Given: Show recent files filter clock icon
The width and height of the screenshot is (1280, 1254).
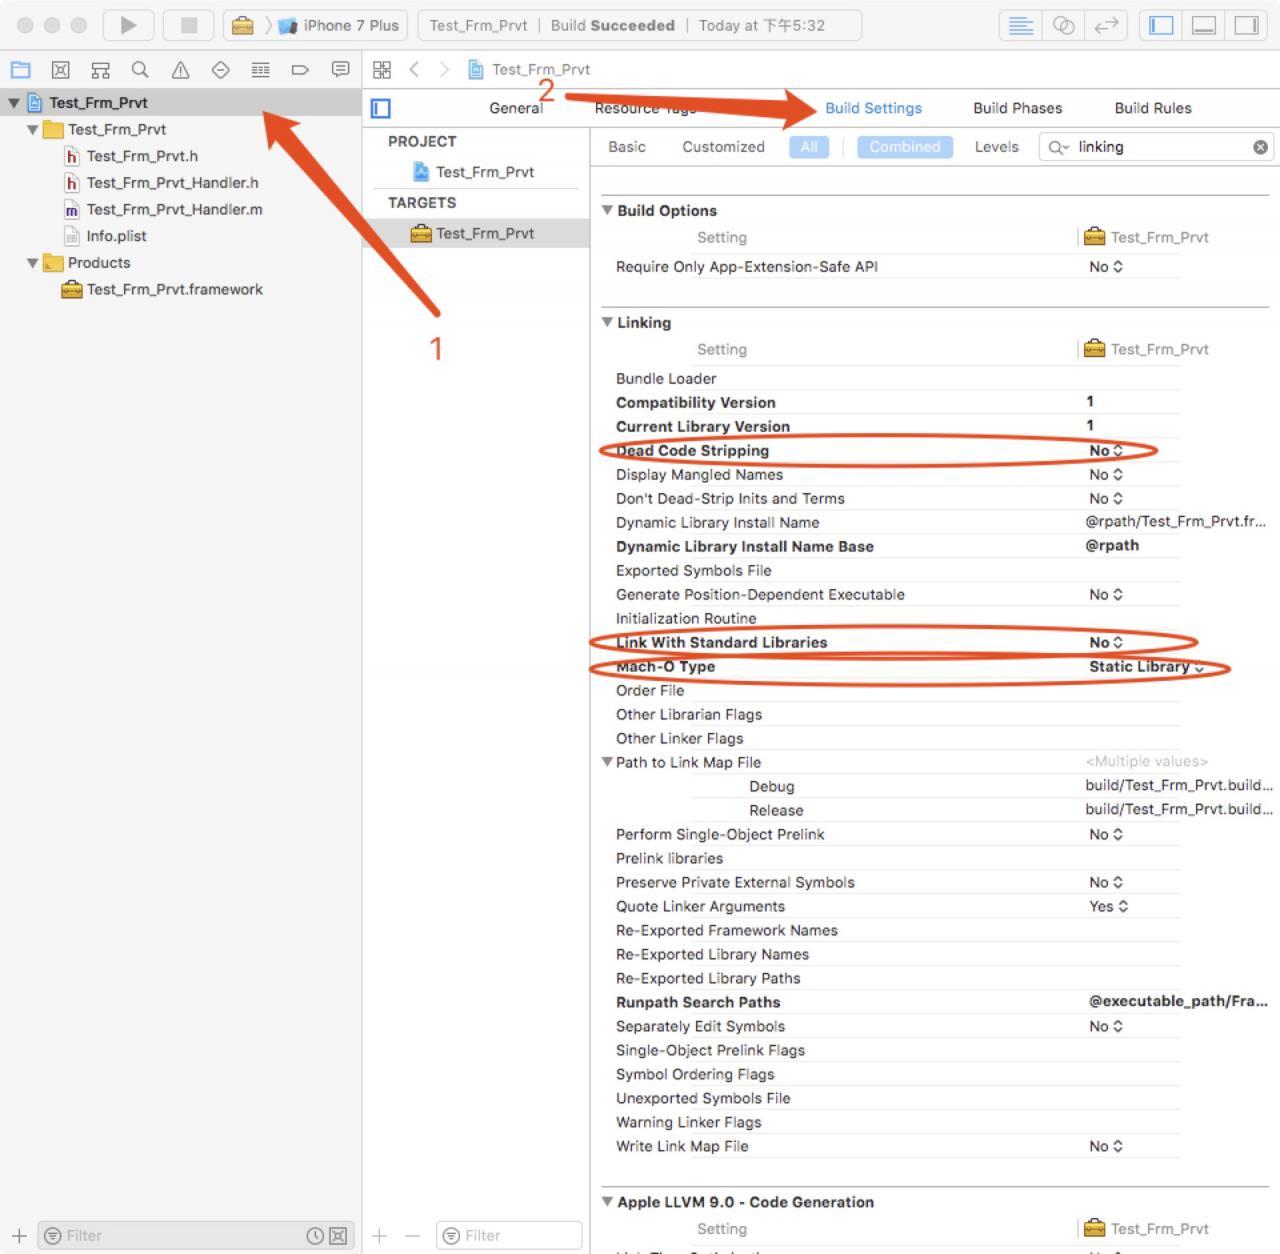Looking at the screenshot, I should [315, 1236].
